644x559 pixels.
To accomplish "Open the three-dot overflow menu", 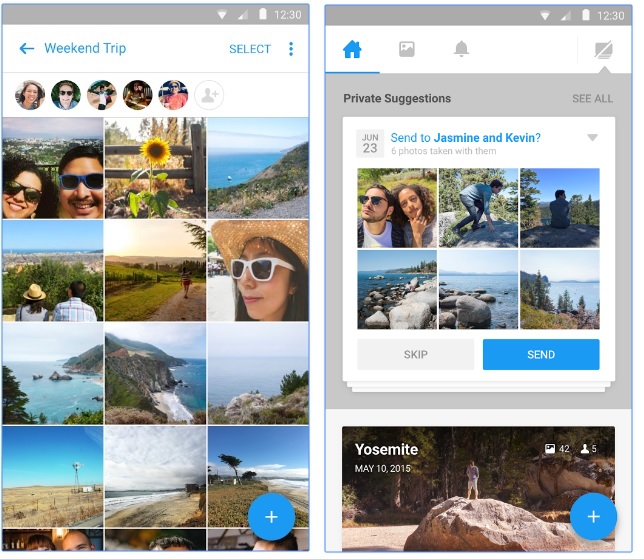I will [291, 49].
